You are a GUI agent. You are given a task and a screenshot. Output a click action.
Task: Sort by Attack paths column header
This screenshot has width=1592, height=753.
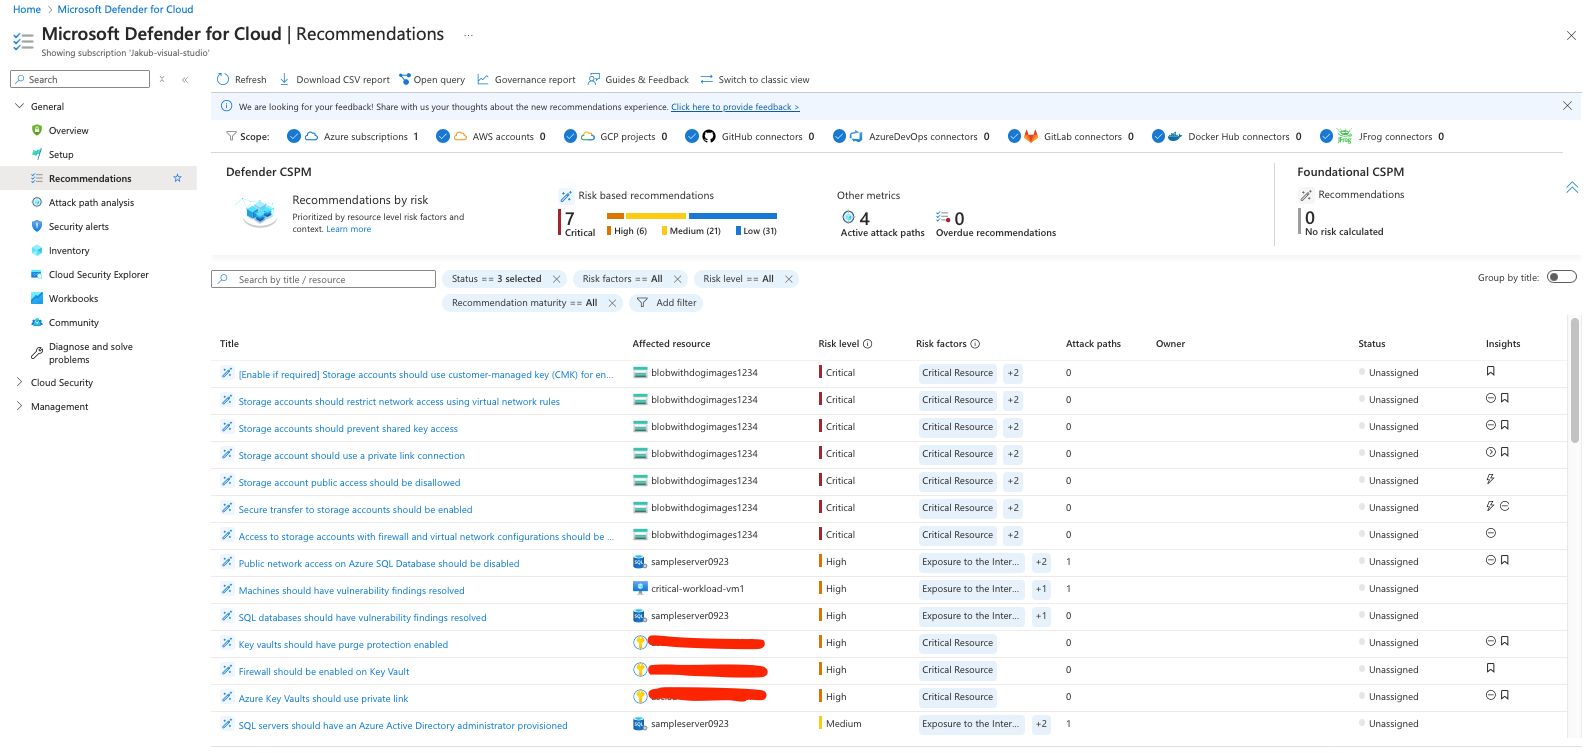[1093, 344]
